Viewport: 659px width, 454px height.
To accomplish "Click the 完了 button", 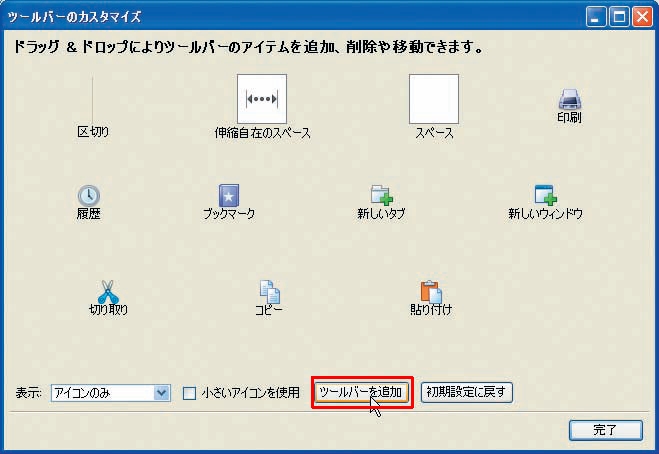I will (606, 430).
